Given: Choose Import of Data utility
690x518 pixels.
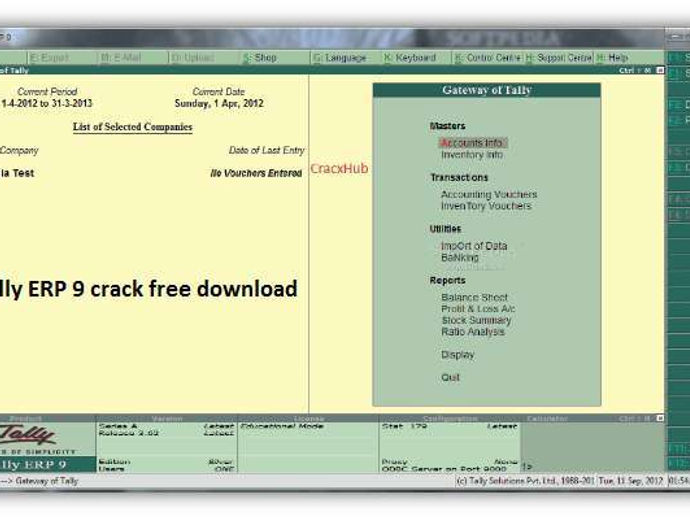Looking at the screenshot, I should [474, 246].
